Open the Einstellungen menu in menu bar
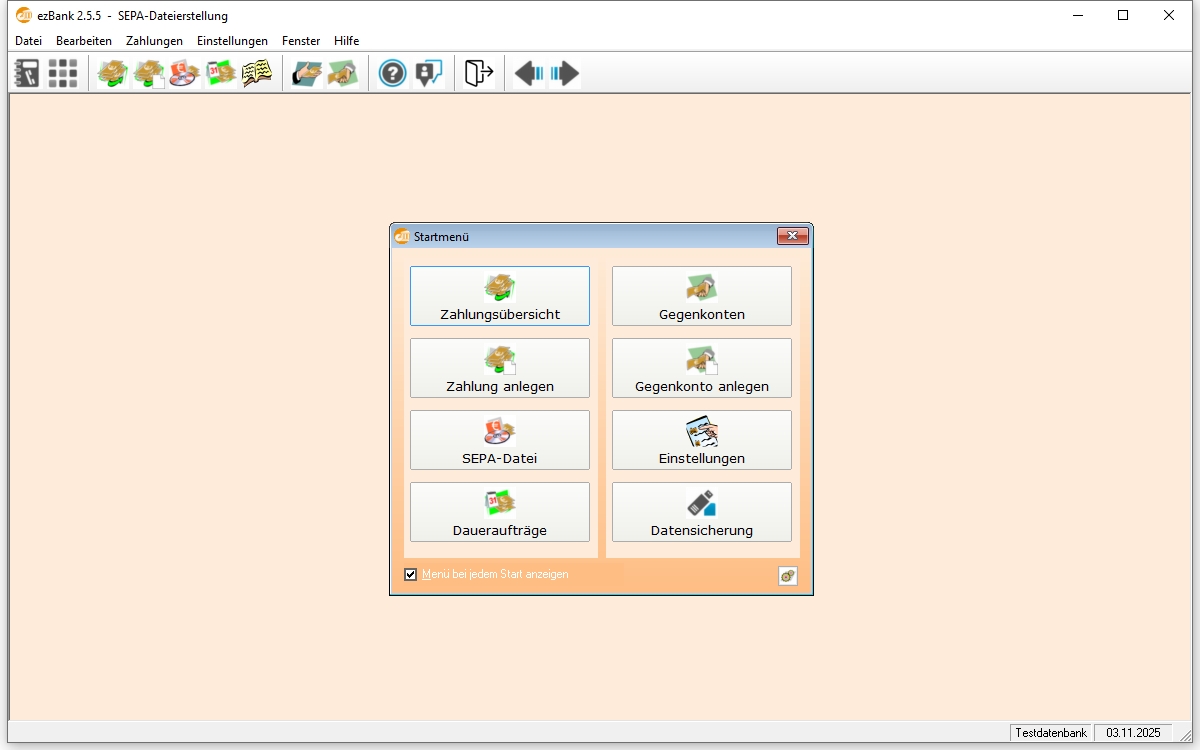This screenshot has width=1200, height=750. tap(232, 41)
